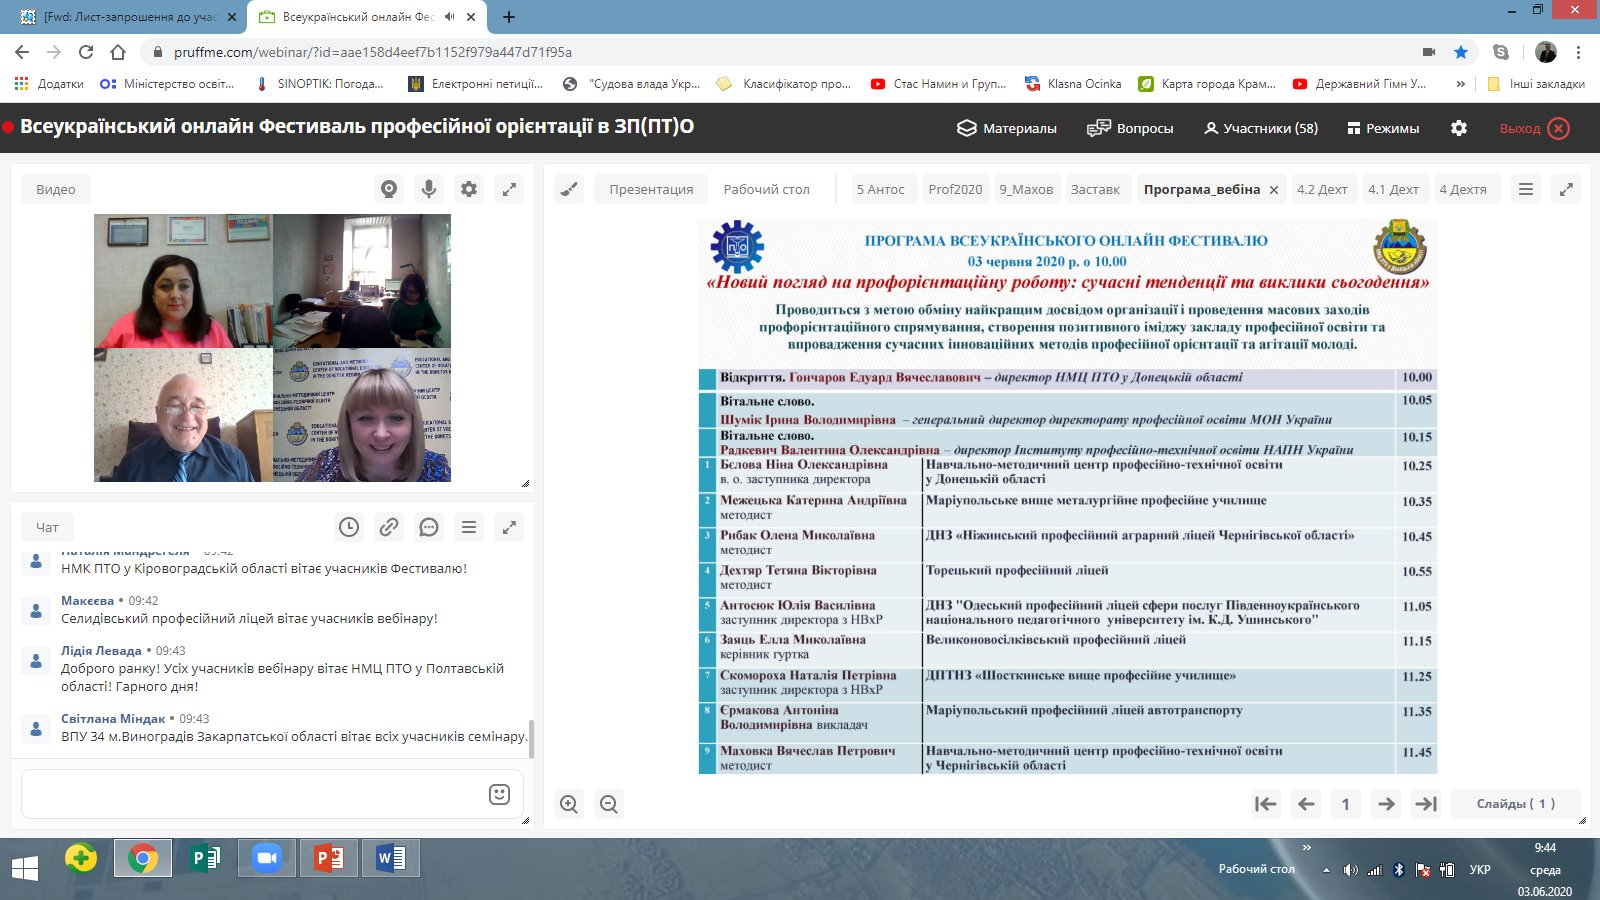Screen dimensions: 1600x900
Task: Open emoji picker in chat input
Action: pyautogui.click(x=499, y=794)
